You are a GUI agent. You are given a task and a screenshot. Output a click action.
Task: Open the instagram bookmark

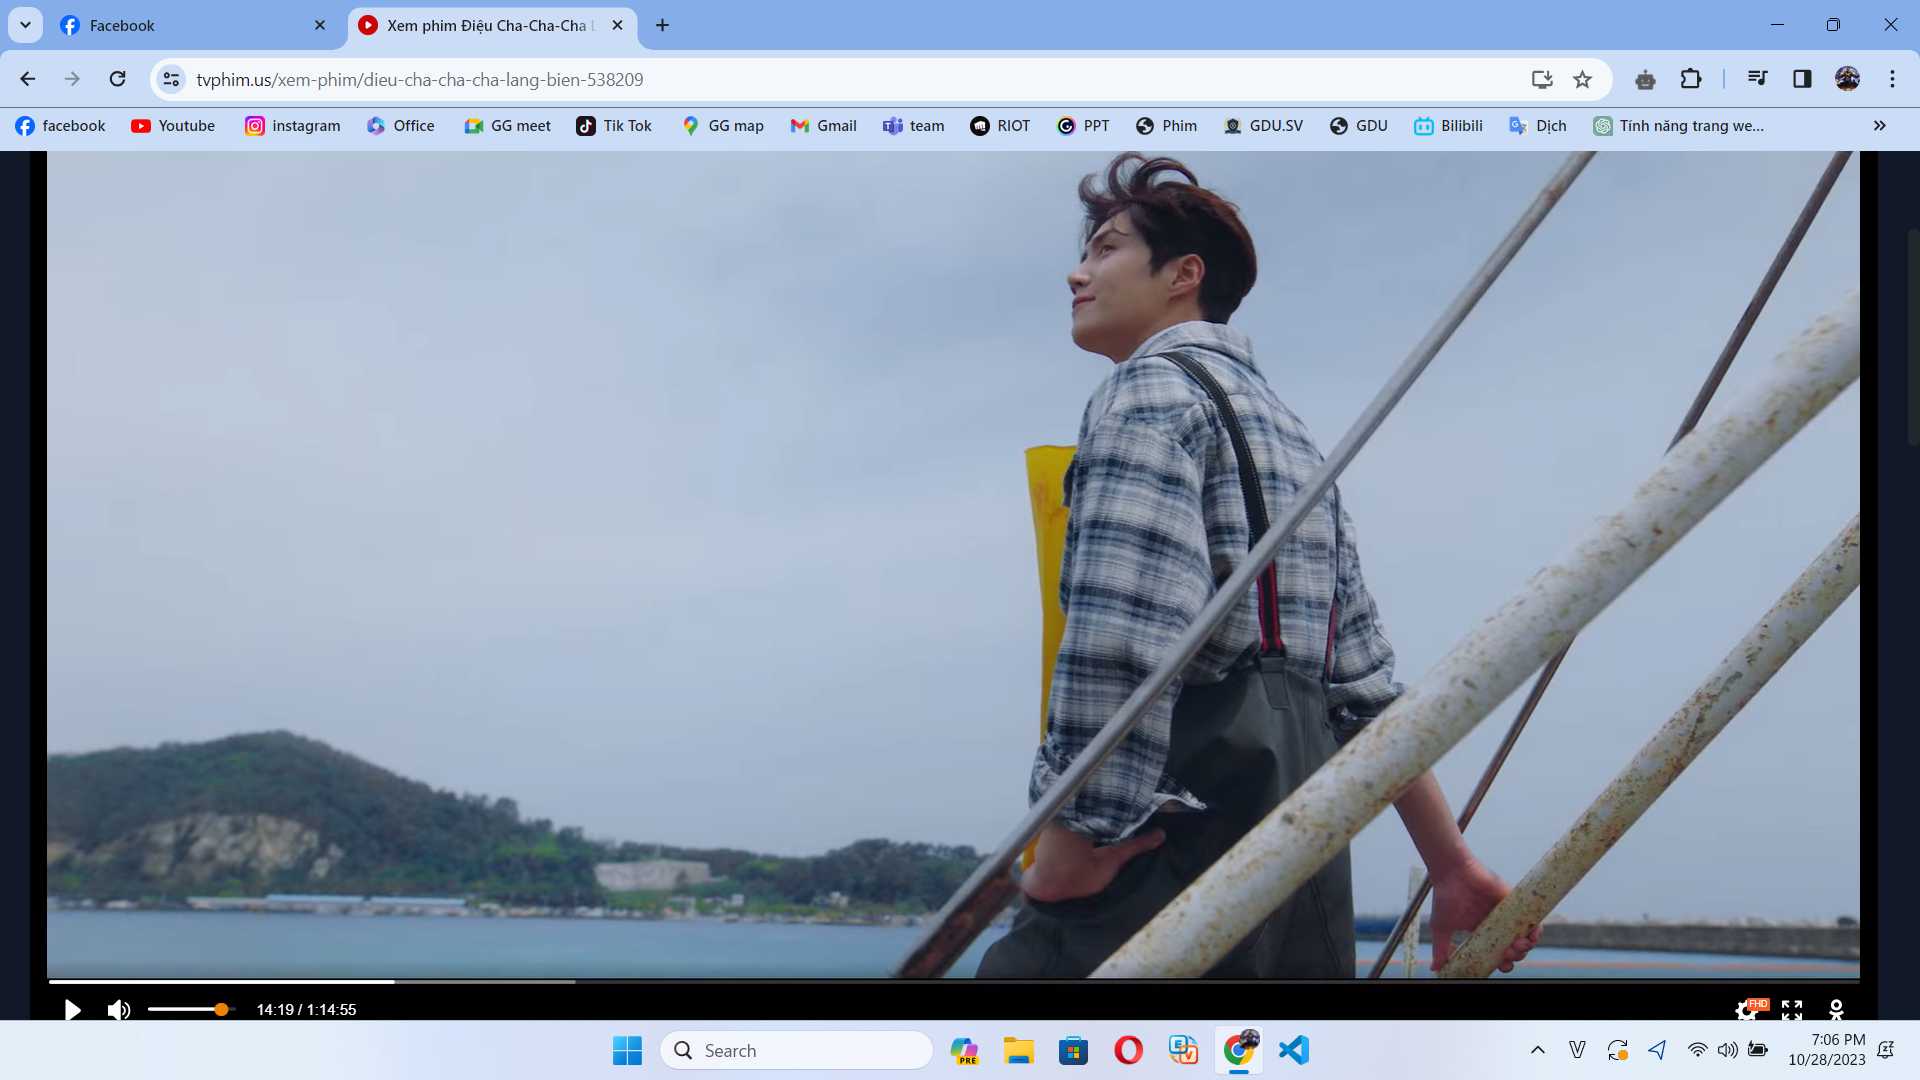[293, 126]
